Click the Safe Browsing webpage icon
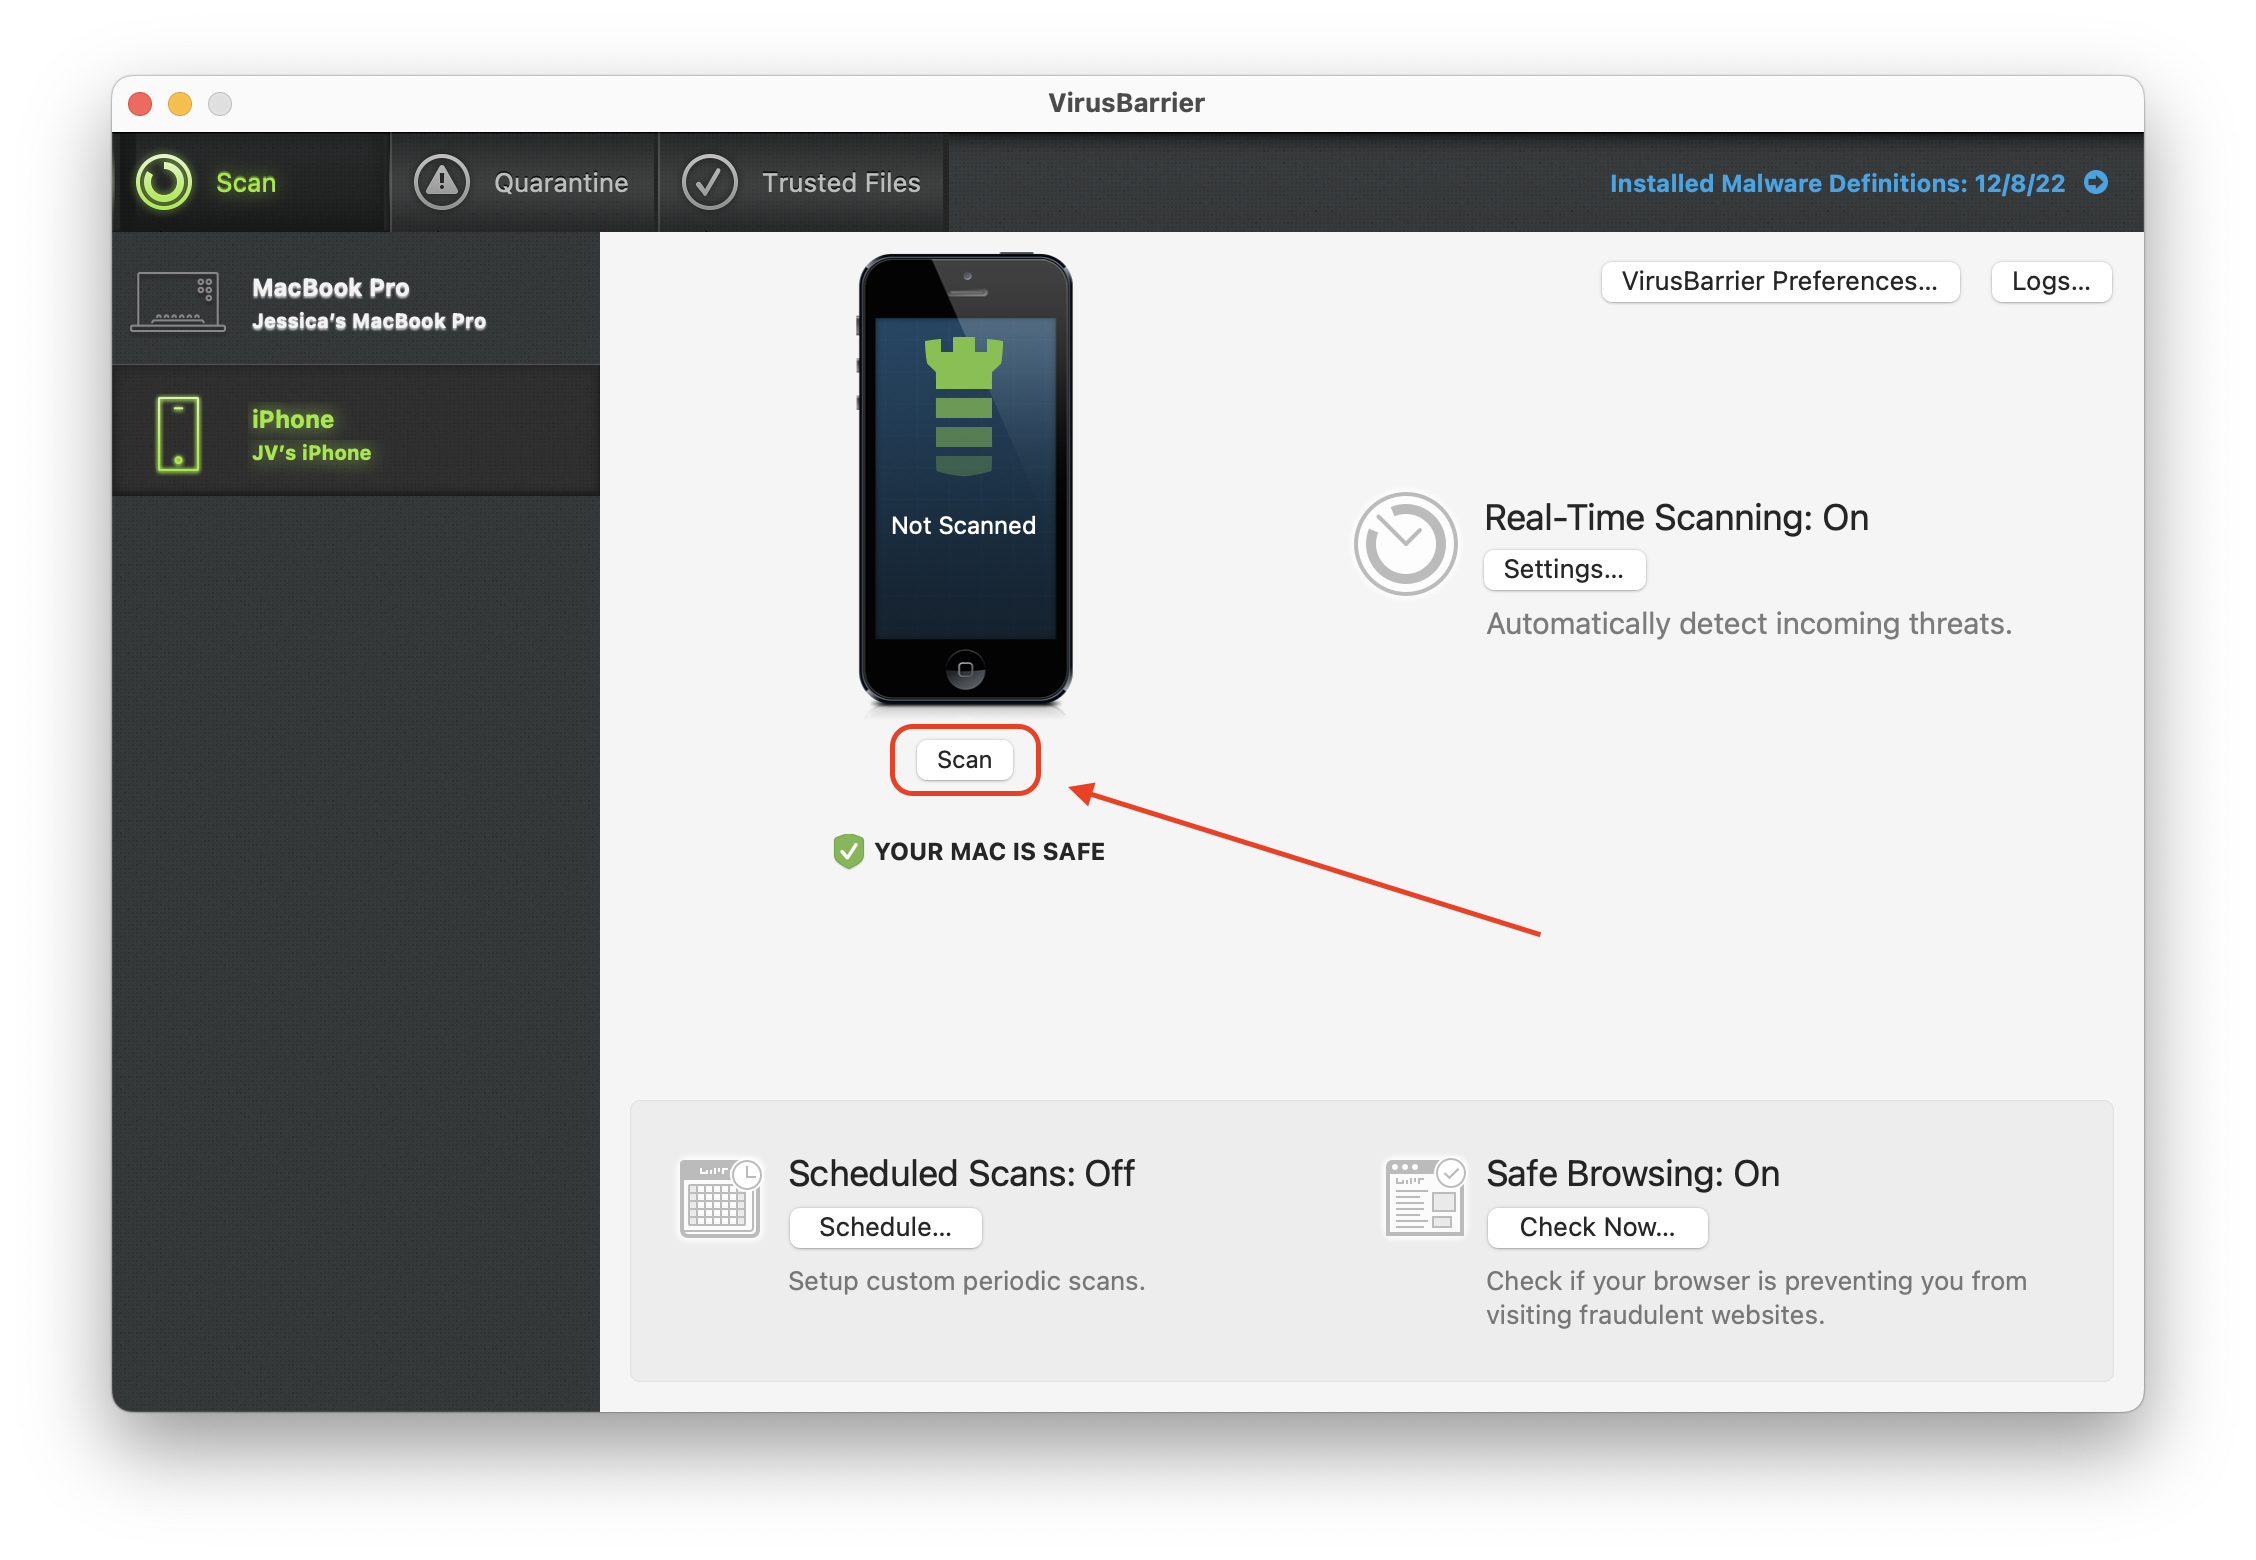 tap(1424, 1198)
